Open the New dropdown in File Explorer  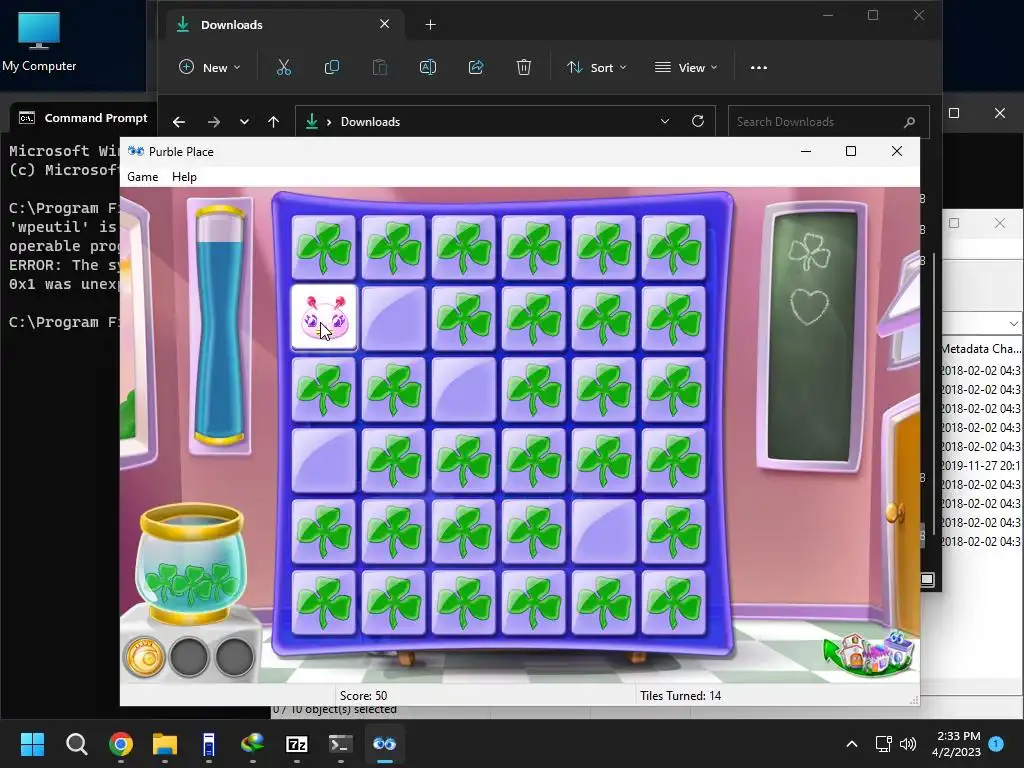[210, 67]
